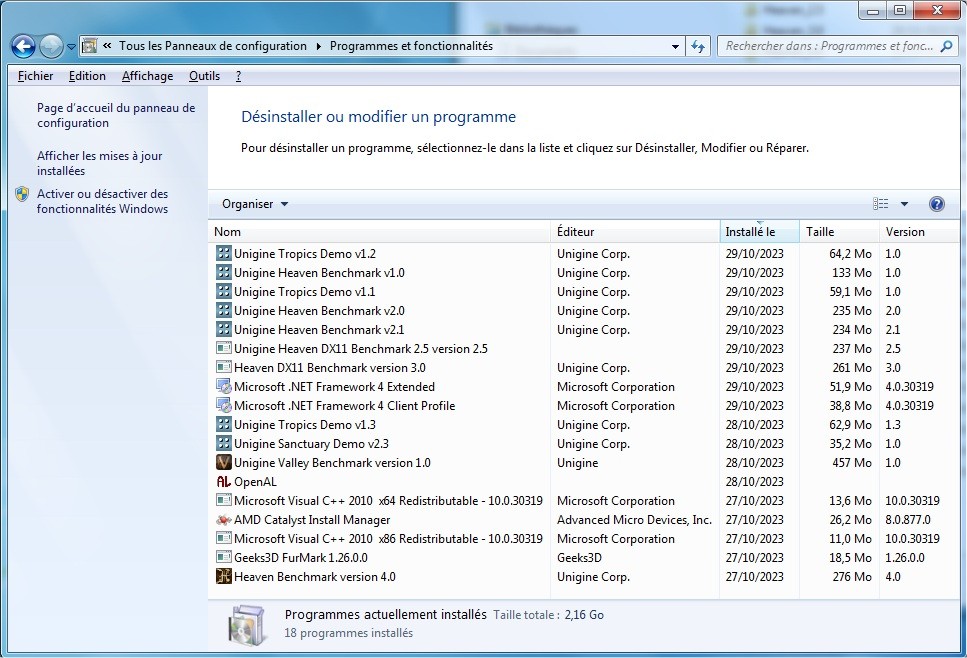Select Unigine Heaven Benchmark v2.0 icon
This screenshot has height=658, width=967.
click(223, 311)
